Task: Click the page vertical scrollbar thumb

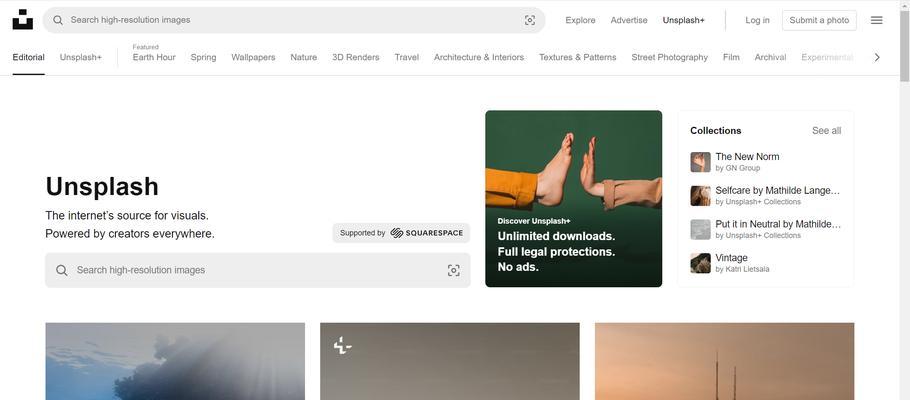Action: point(904,45)
